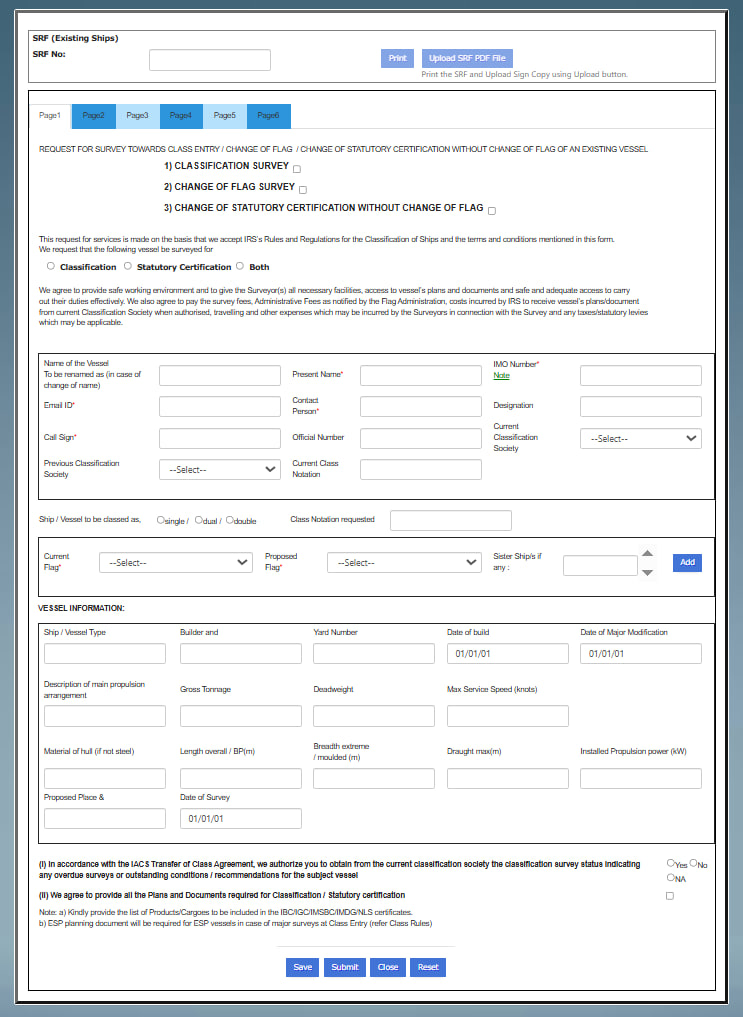Open the IMO Number Note link
Screen dimensions: 743x1017
[501, 376]
